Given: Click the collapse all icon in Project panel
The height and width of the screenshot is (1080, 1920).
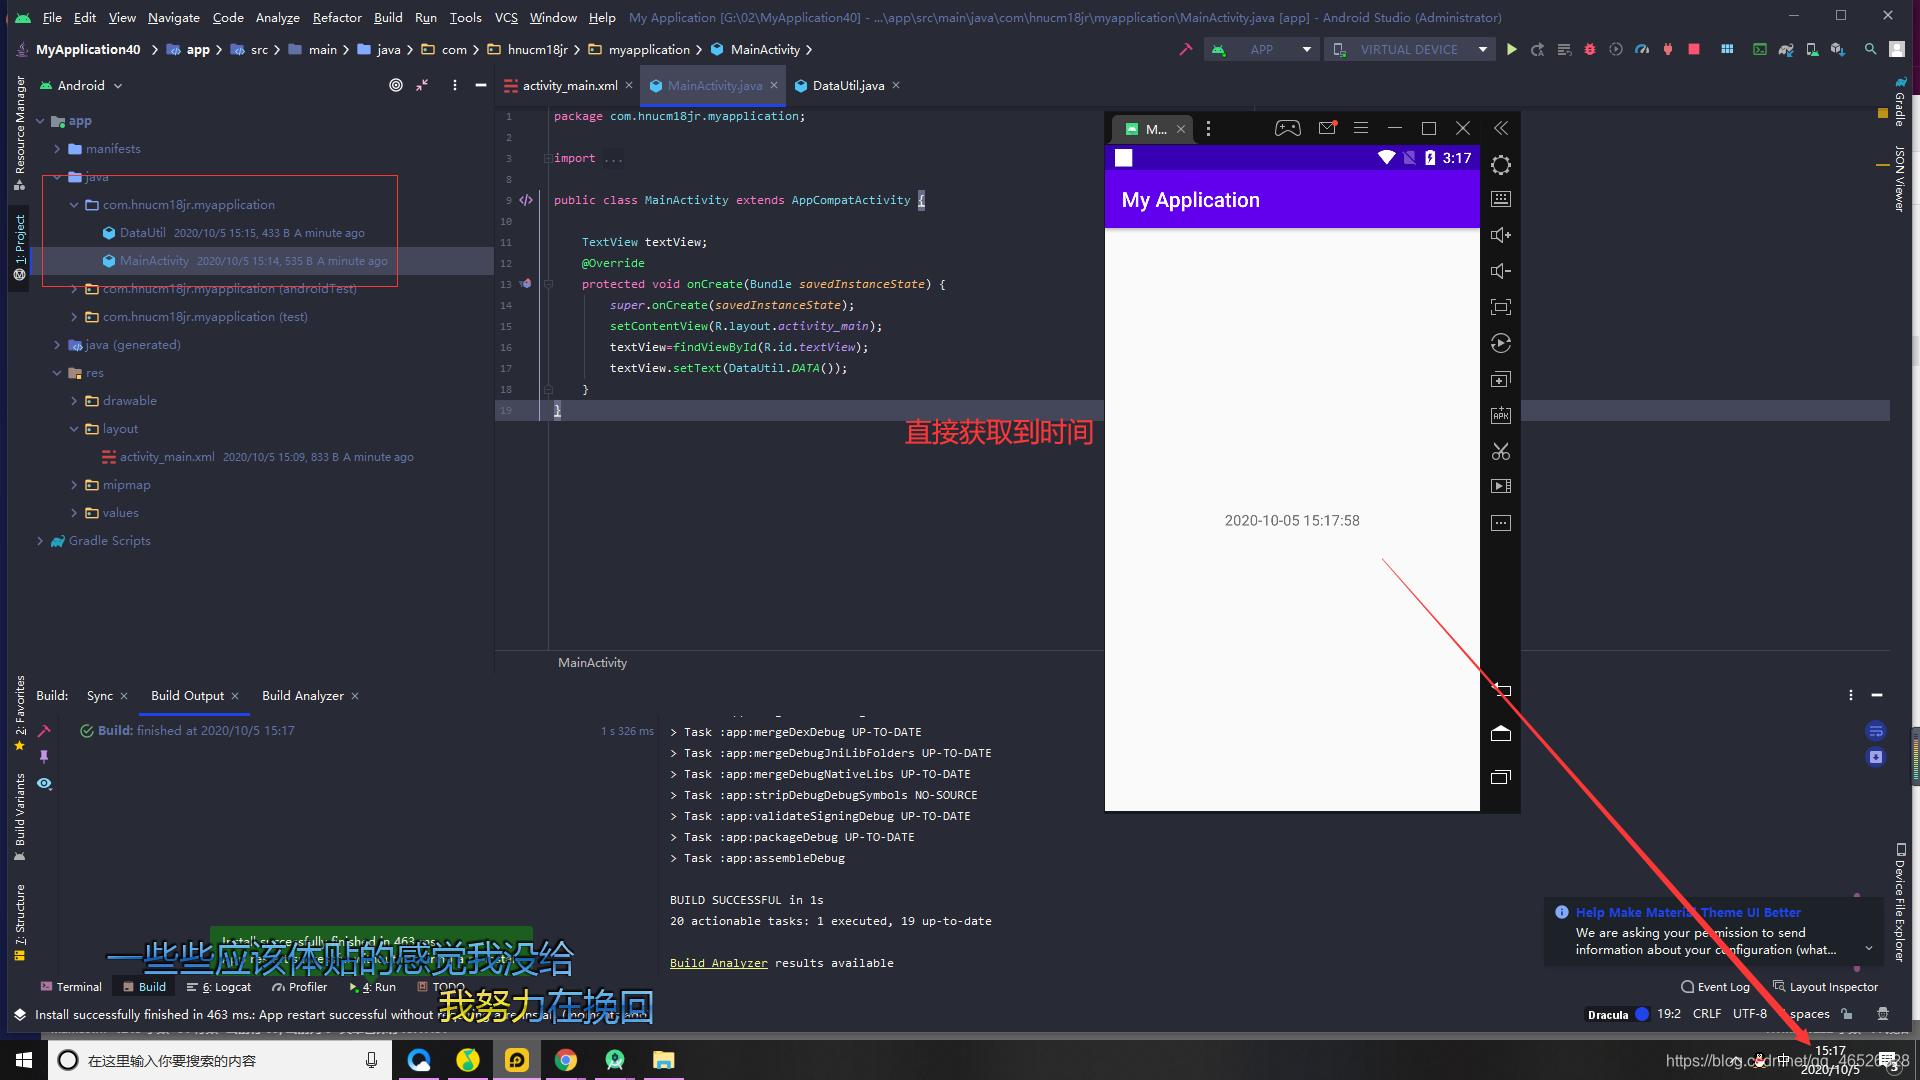Looking at the screenshot, I should click(x=422, y=85).
